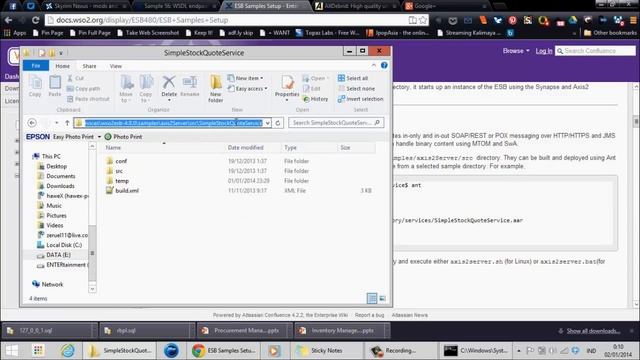
Task: Click the Delete icon in Organize group
Action: click(x=169, y=87)
